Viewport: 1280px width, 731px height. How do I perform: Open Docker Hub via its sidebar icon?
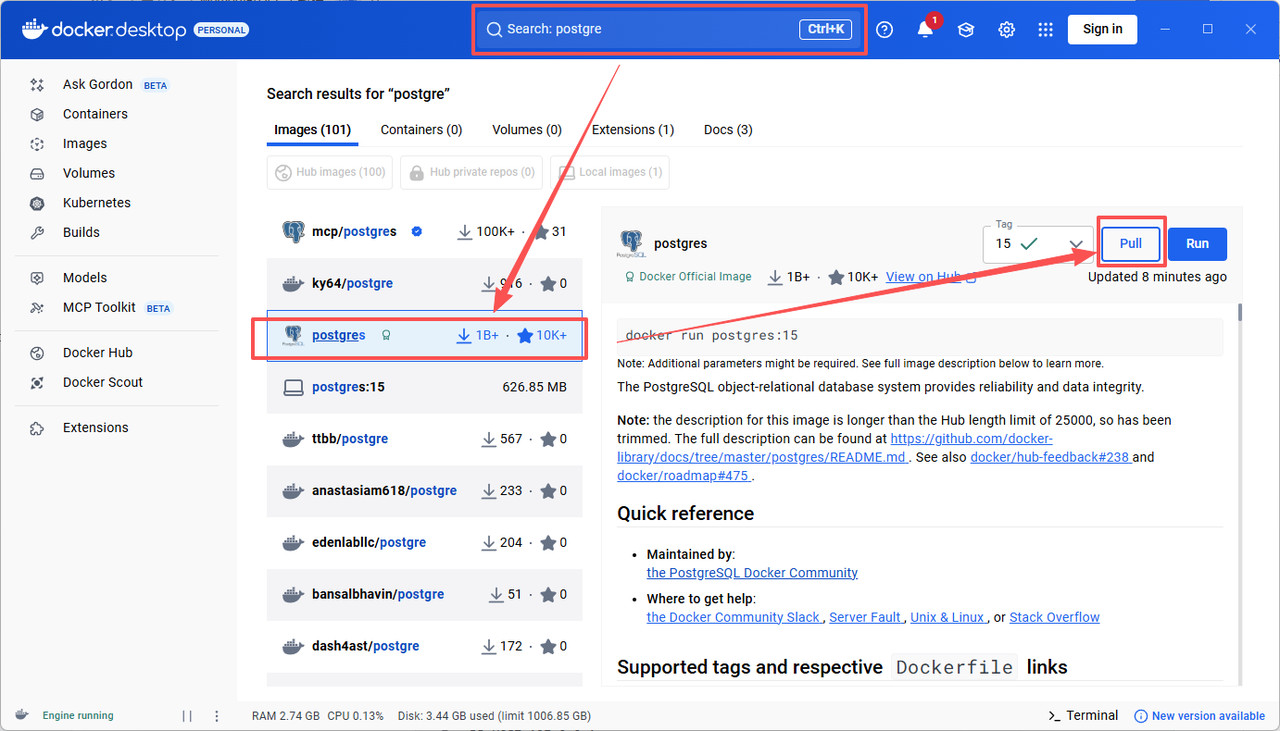click(x=37, y=353)
